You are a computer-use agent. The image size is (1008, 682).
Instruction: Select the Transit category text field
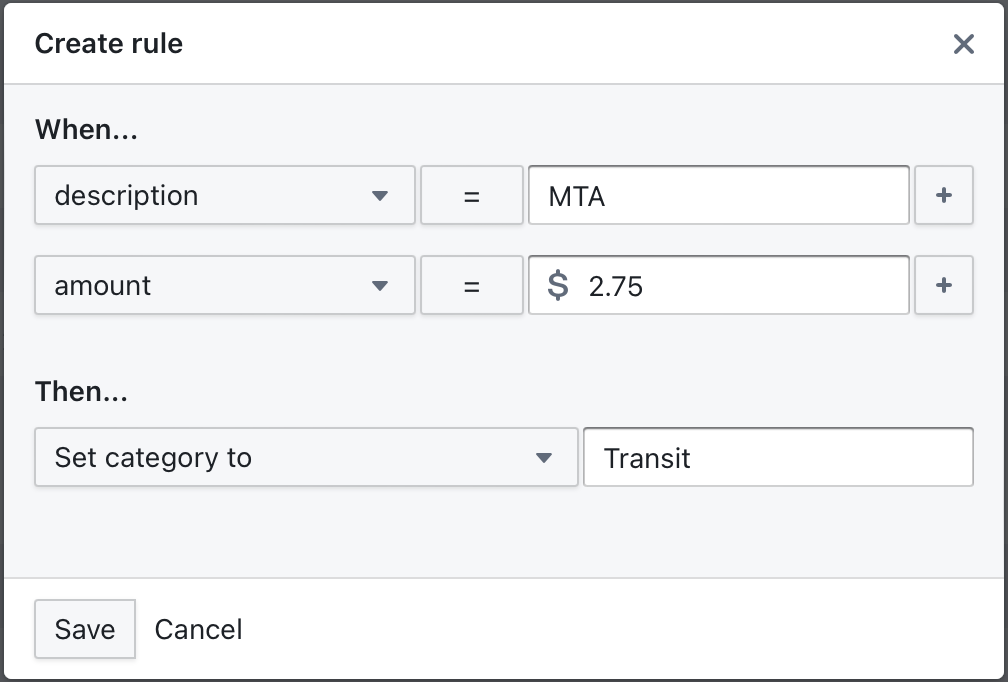[x=778, y=457]
